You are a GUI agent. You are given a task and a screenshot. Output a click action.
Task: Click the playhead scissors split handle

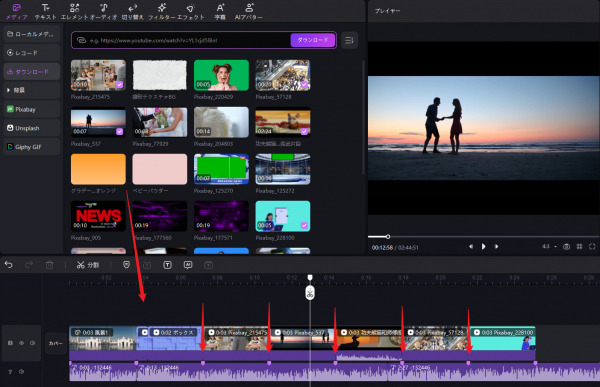[x=310, y=293]
